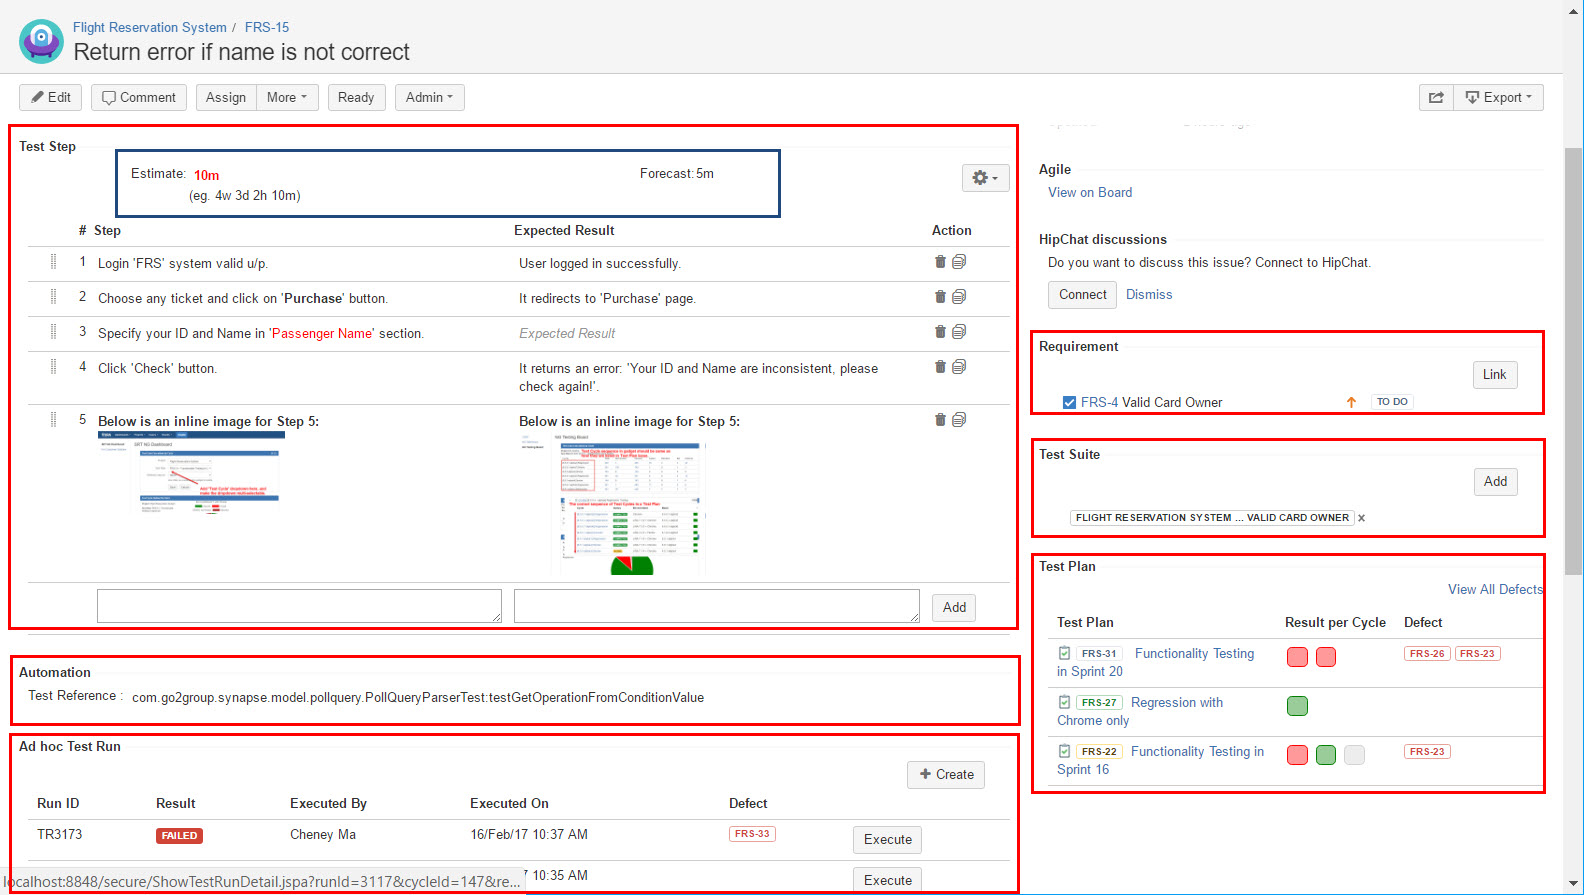Click the drag handle of step 3

pos(53,332)
